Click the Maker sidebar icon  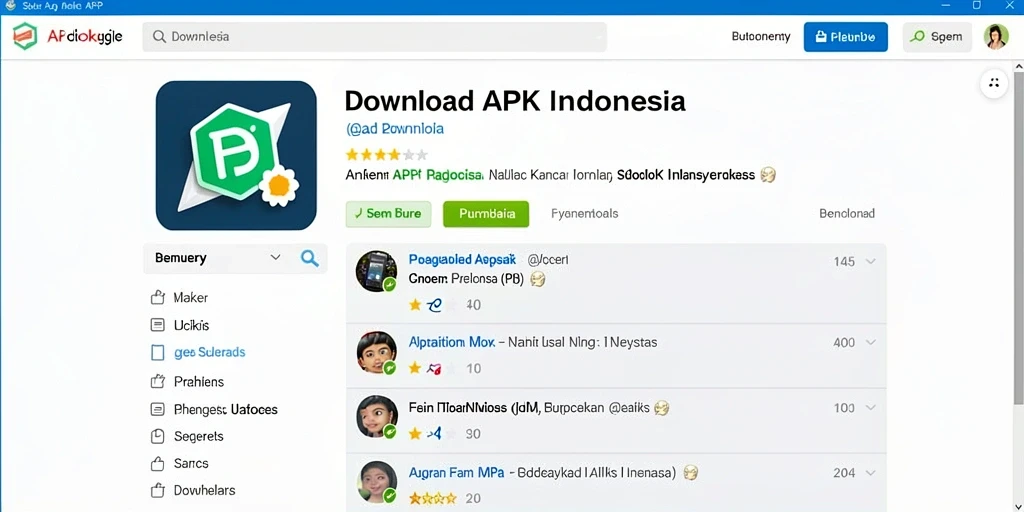157,298
